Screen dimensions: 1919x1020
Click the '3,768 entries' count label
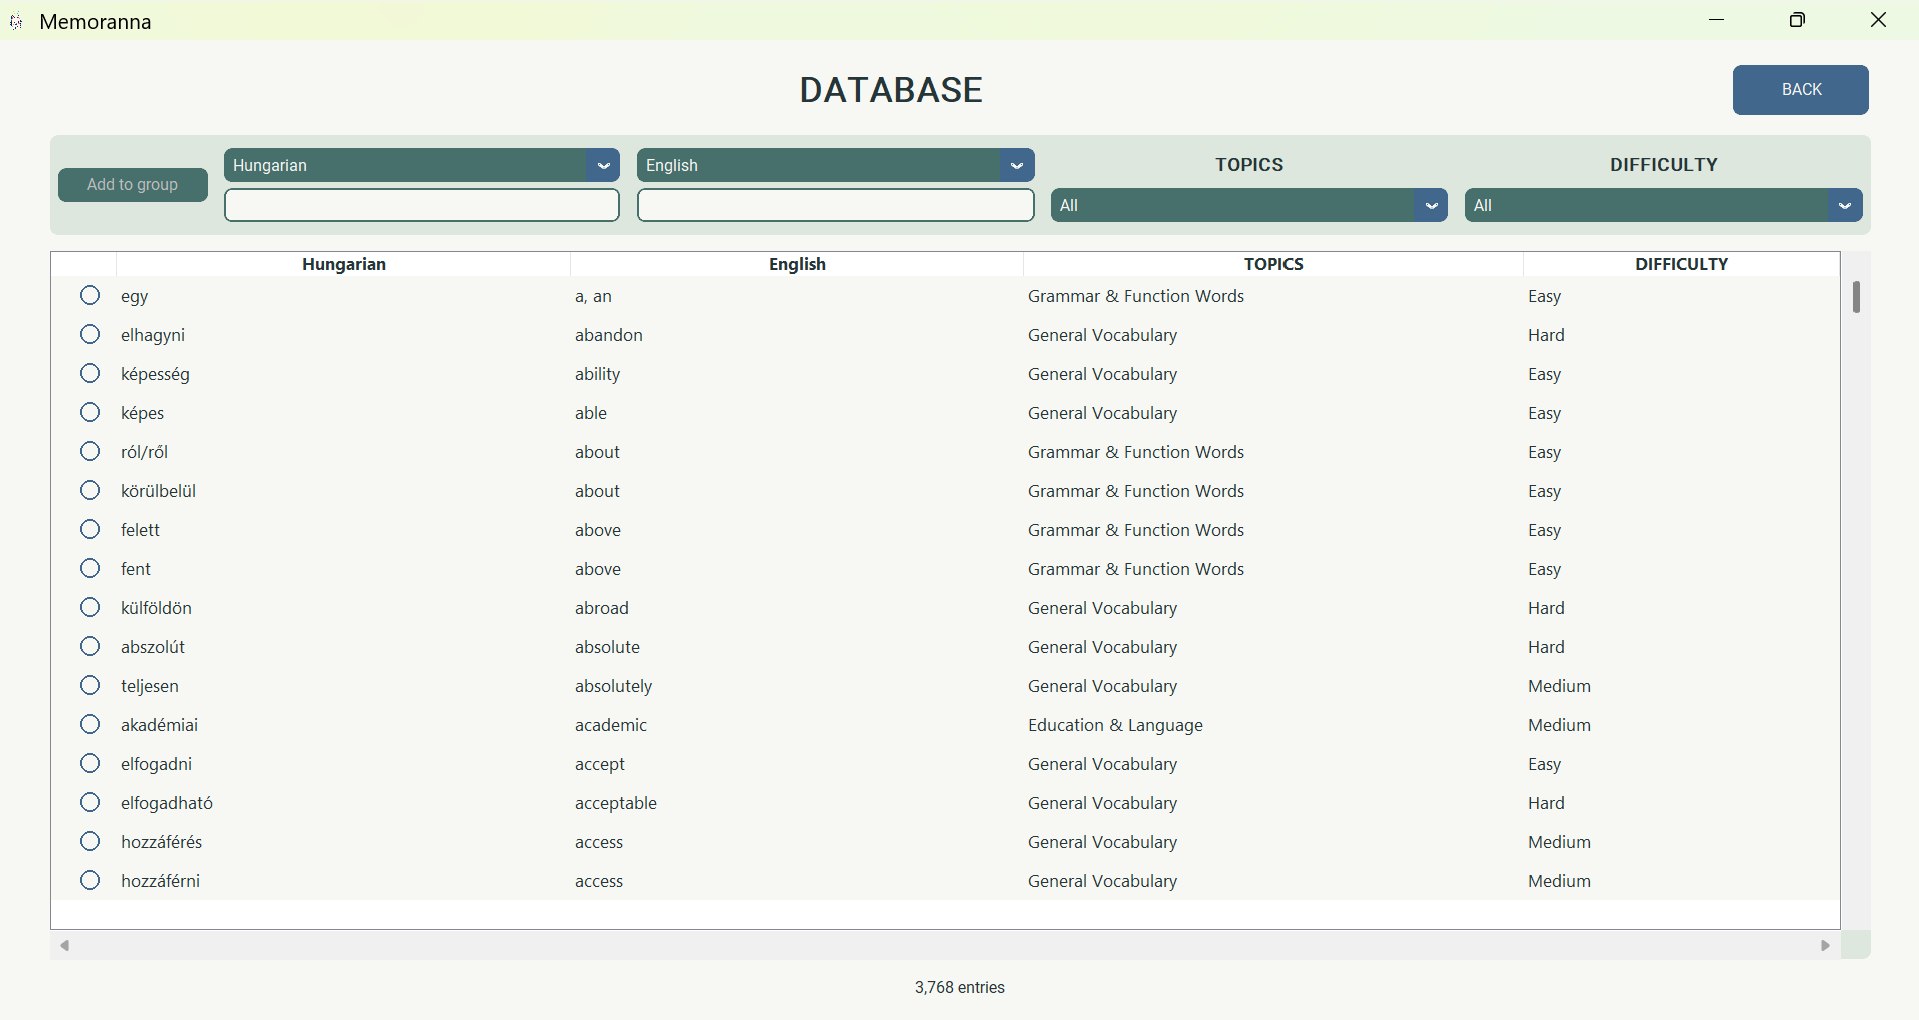(x=959, y=988)
